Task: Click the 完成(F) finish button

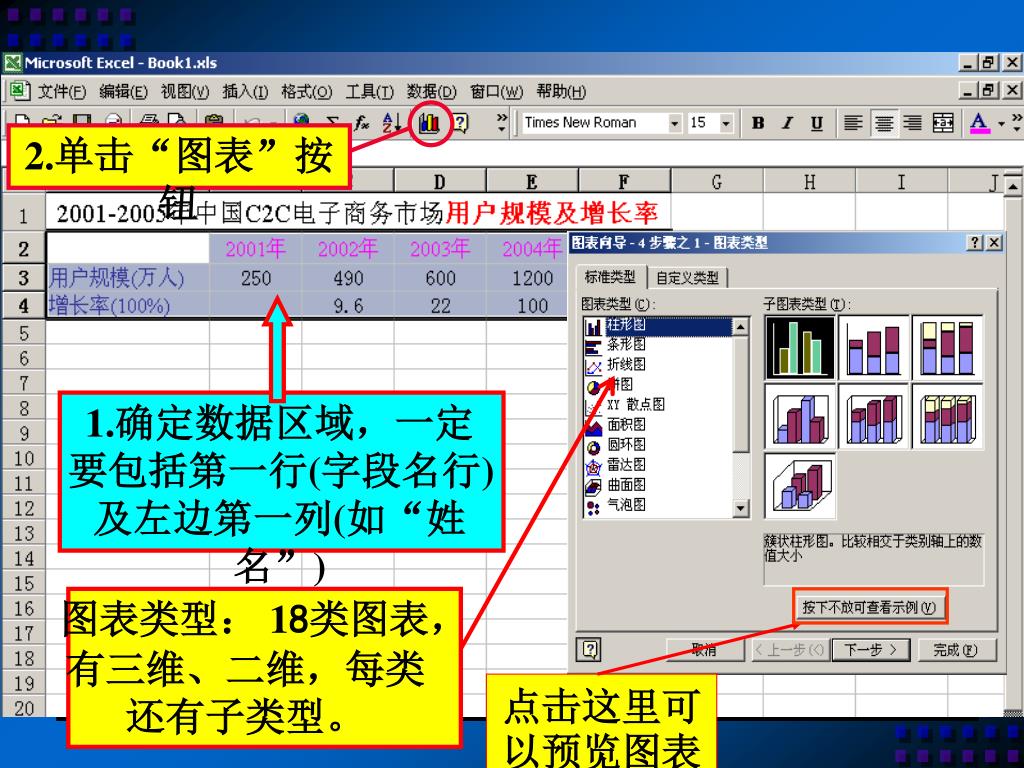Action: [x=955, y=650]
